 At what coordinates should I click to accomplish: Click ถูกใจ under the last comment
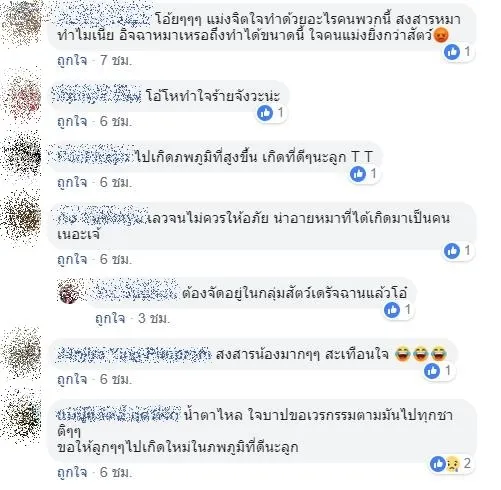pos(72,472)
